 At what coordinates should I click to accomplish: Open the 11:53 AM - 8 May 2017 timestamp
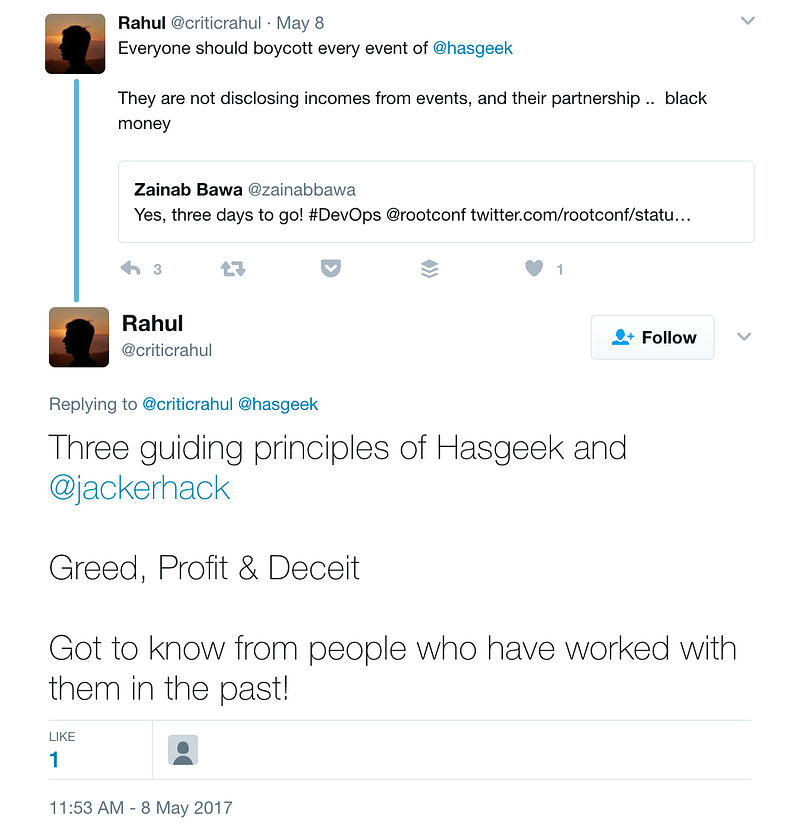coord(140,808)
